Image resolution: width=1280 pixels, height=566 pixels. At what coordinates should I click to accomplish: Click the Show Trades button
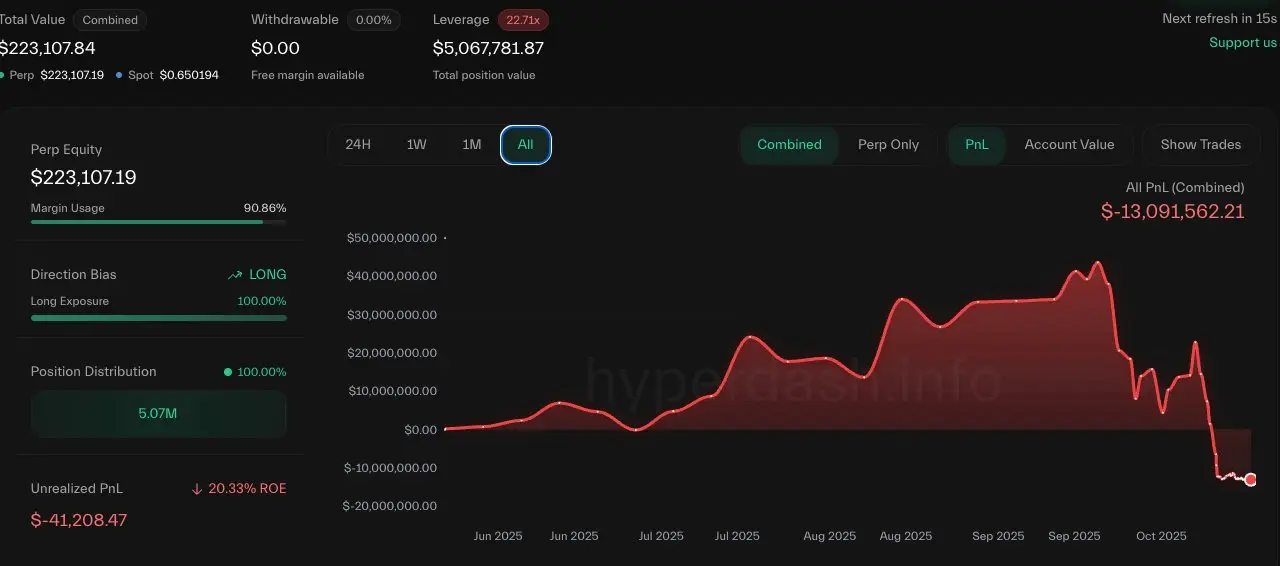[x=1201, y=144]
